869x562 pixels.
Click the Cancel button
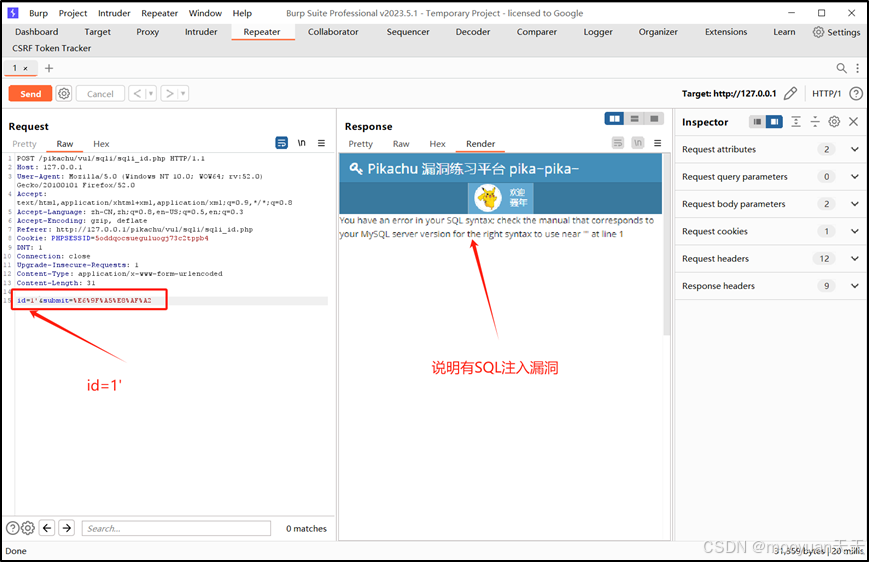coord(100,94)
